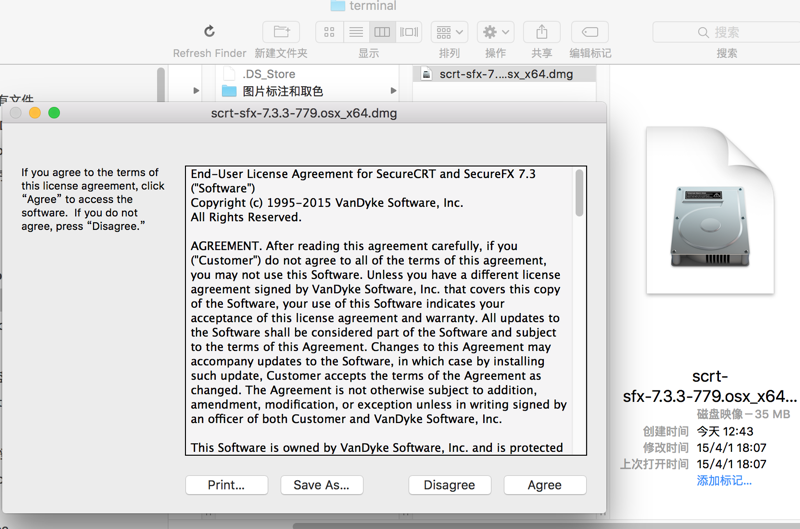Switch Finder to list view

pos(356,32)
